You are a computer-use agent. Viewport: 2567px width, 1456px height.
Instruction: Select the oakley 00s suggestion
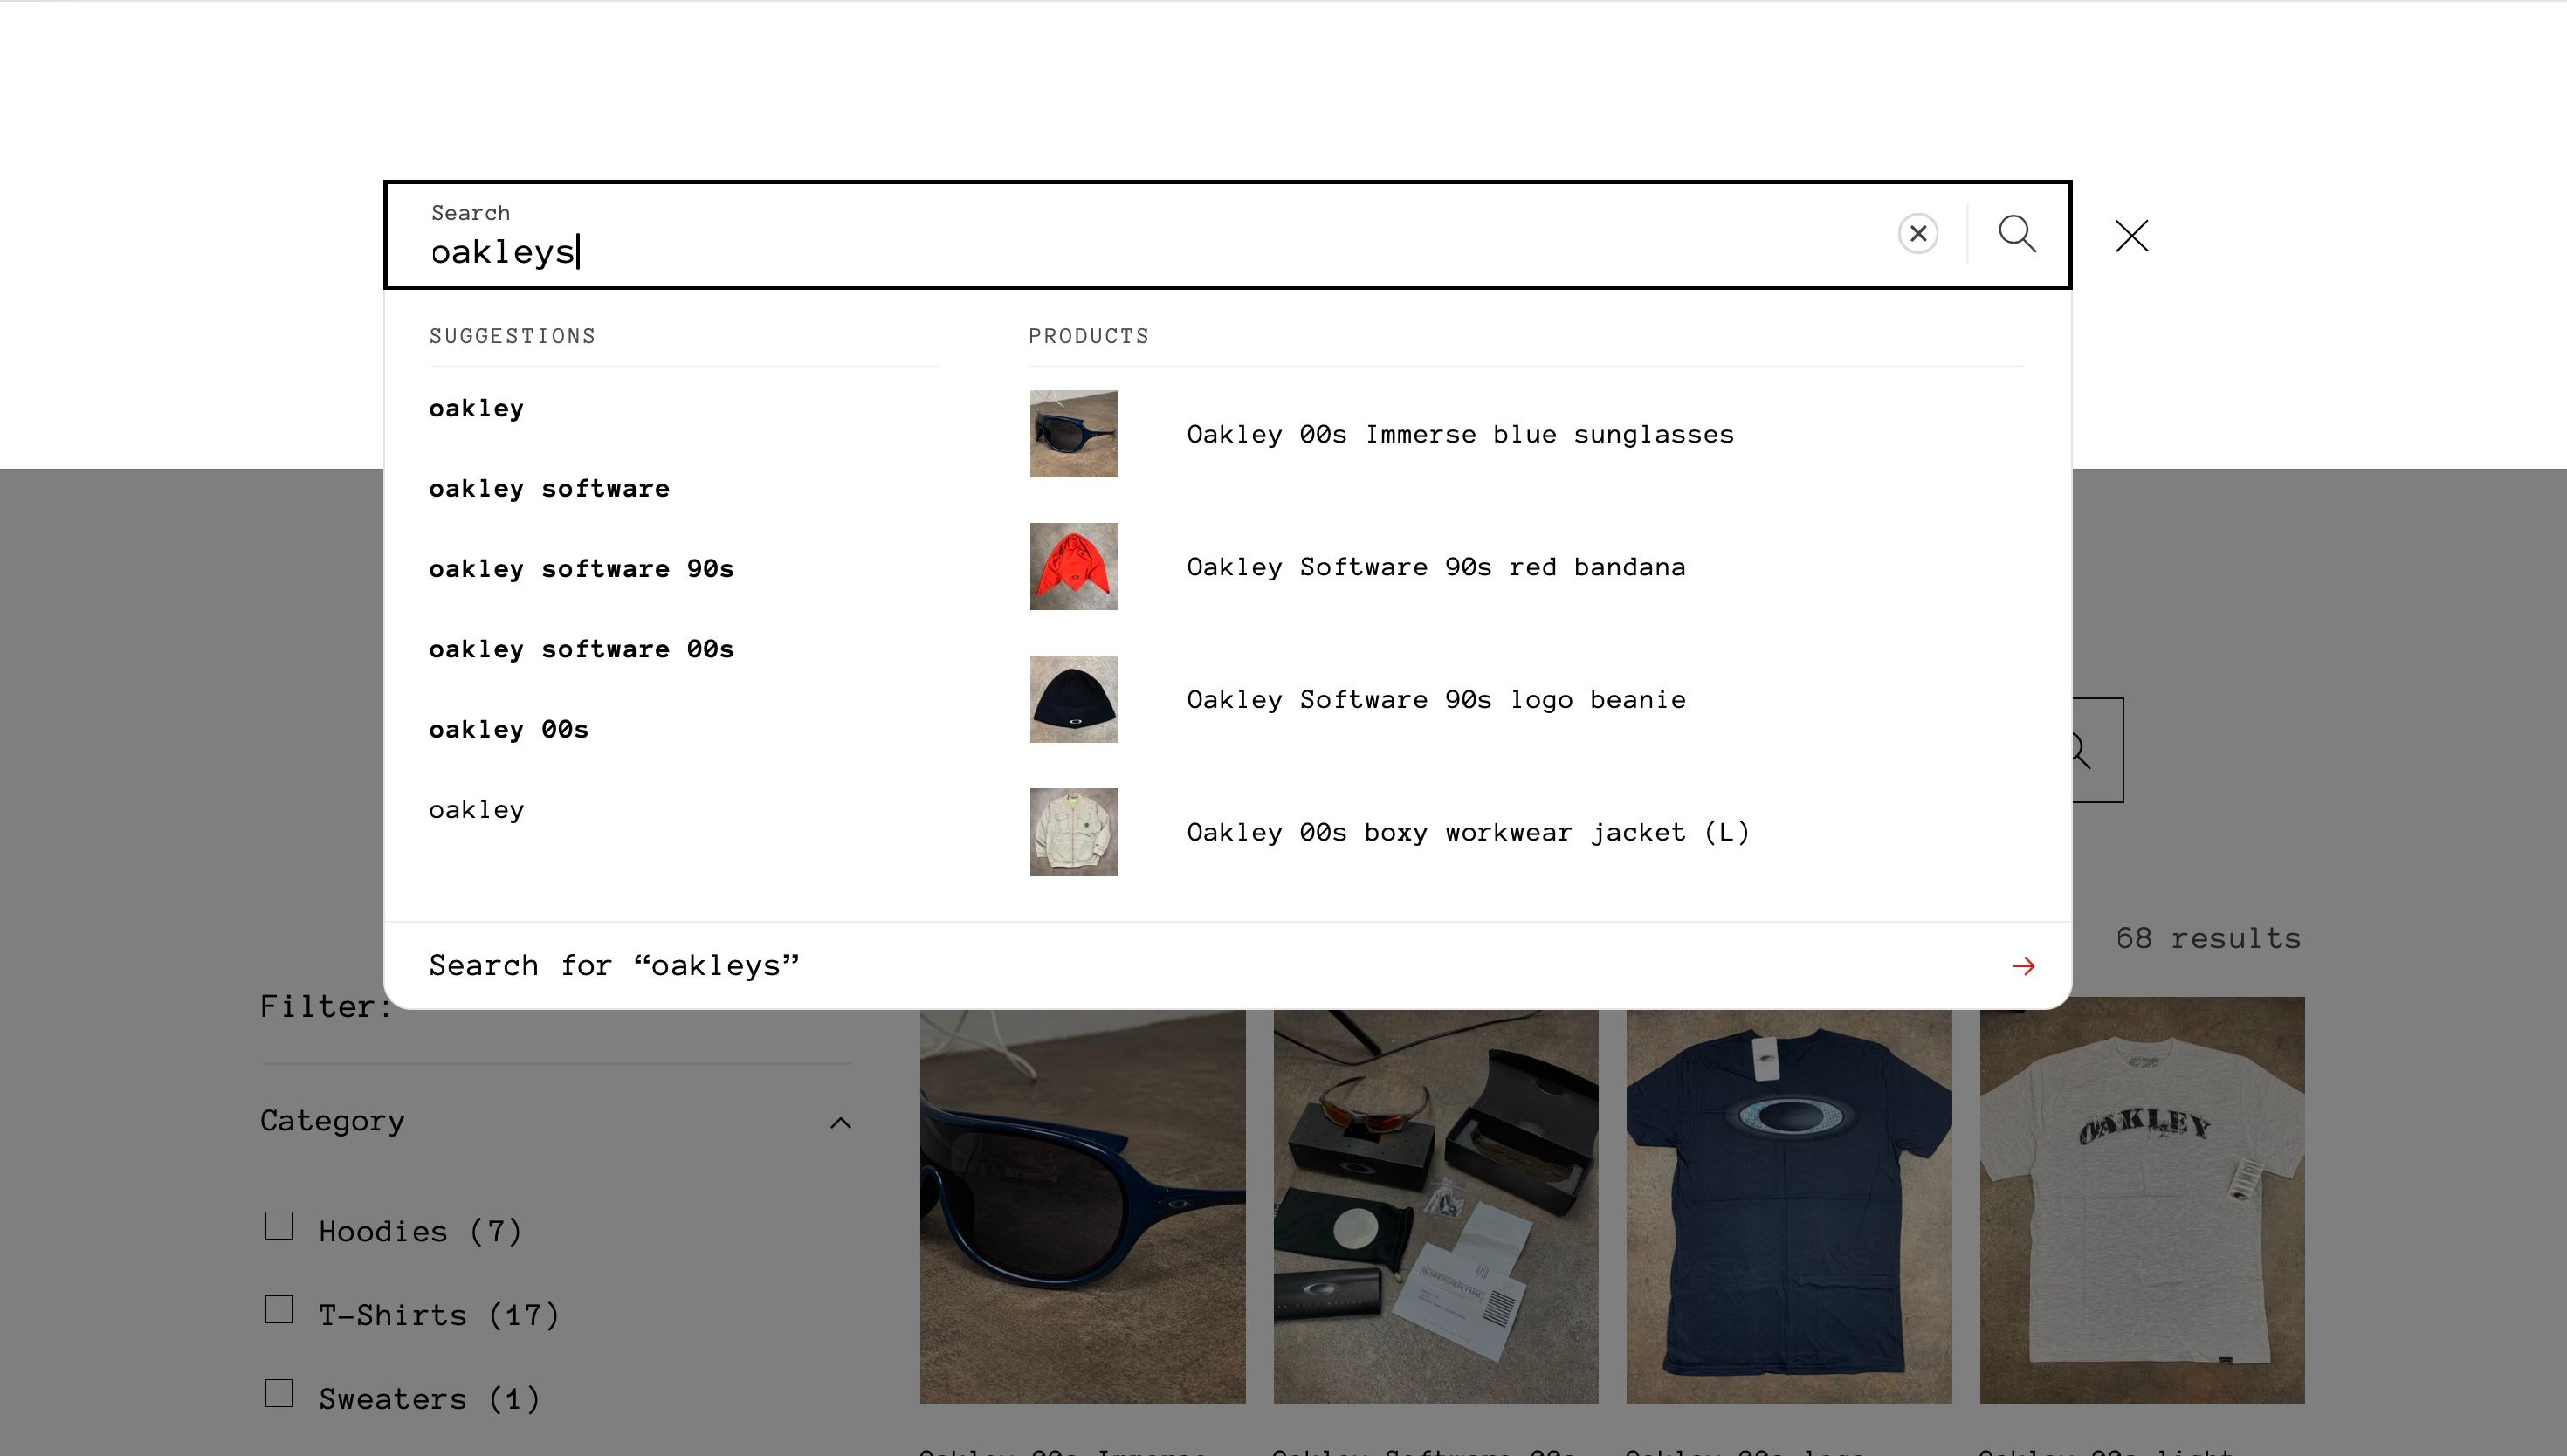point(509,730)
